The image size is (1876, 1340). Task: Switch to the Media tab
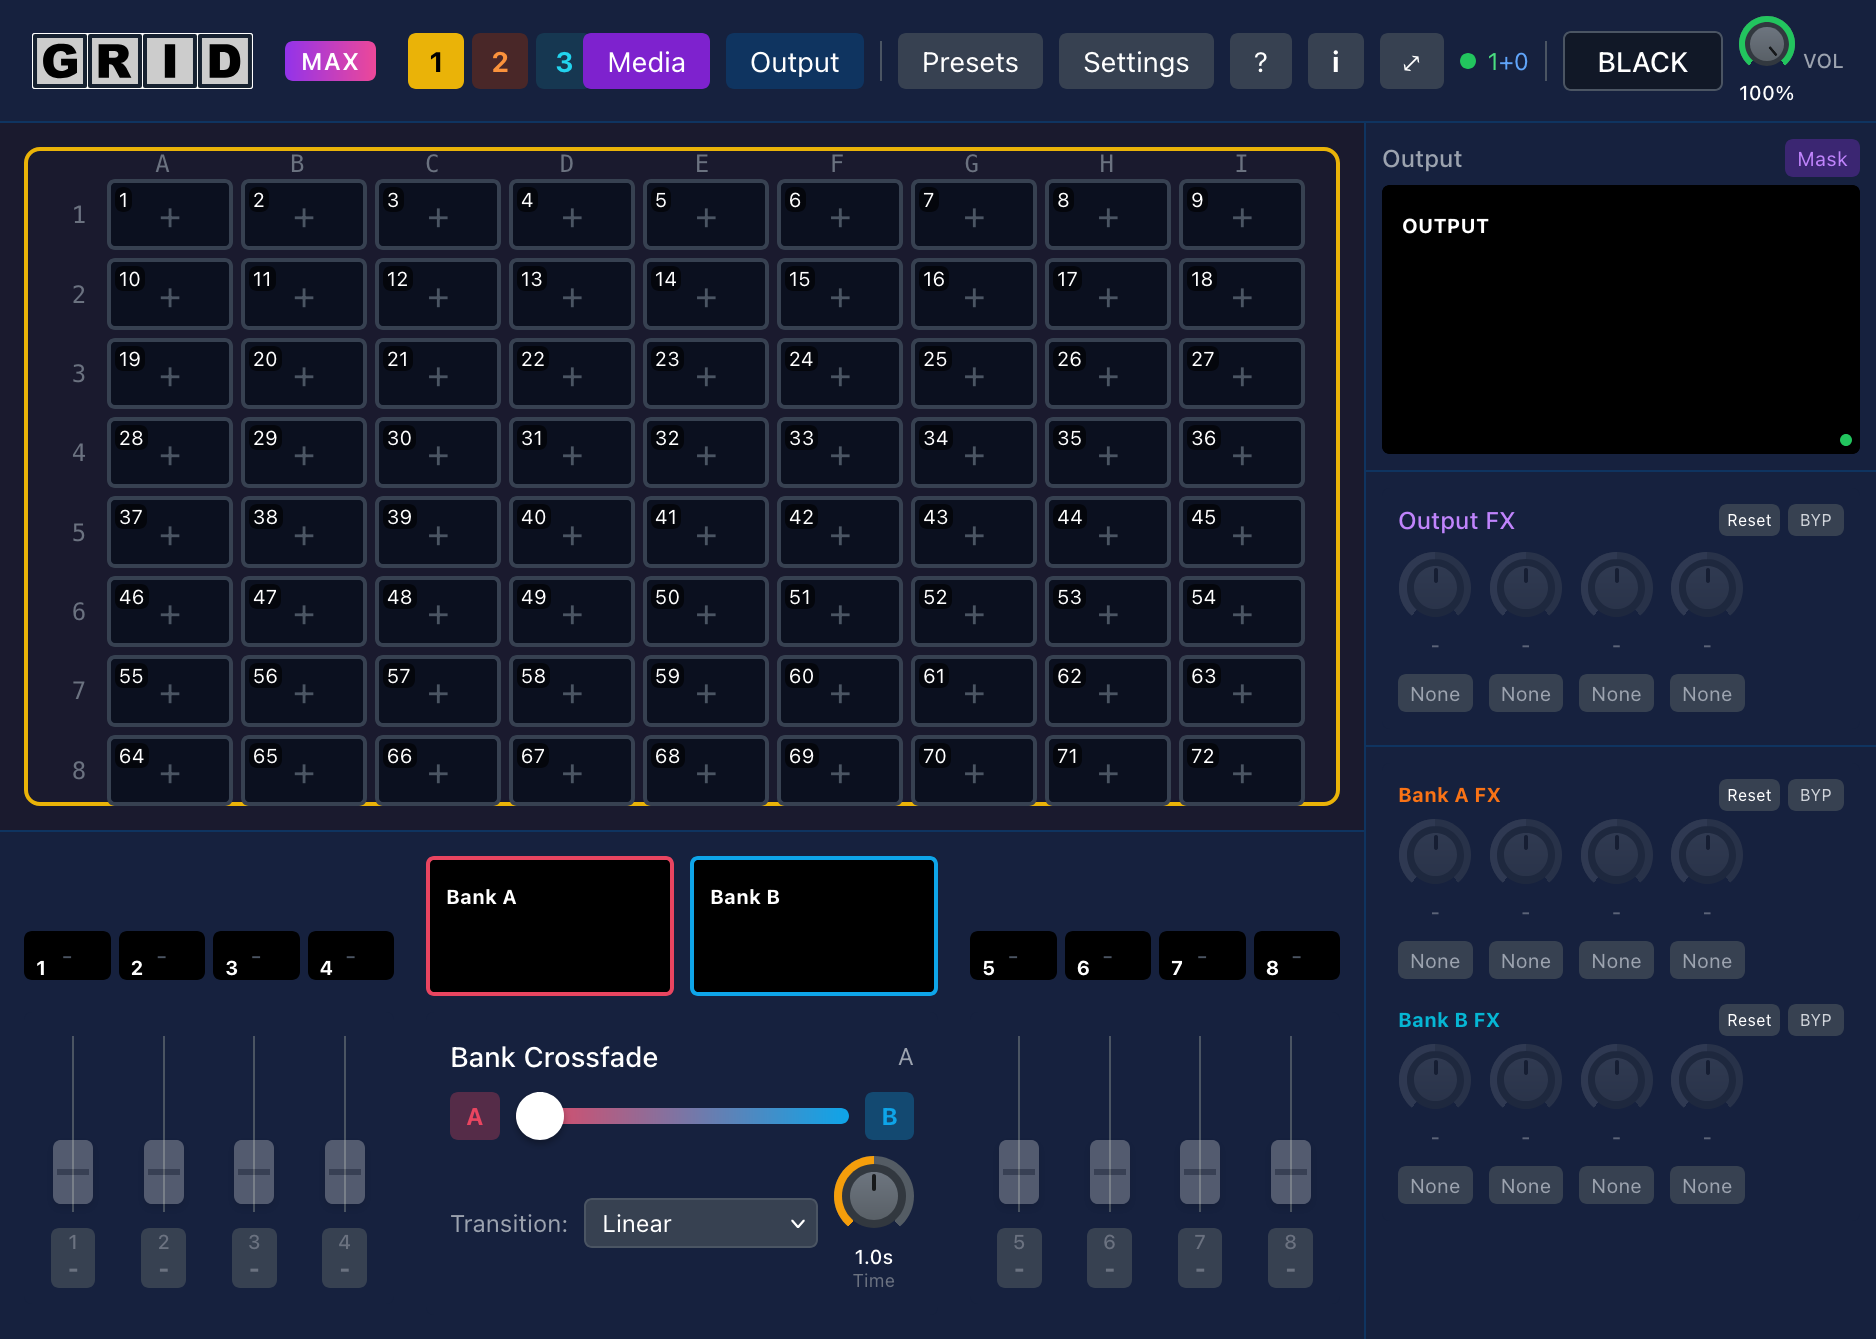click(x=646, y=61)
